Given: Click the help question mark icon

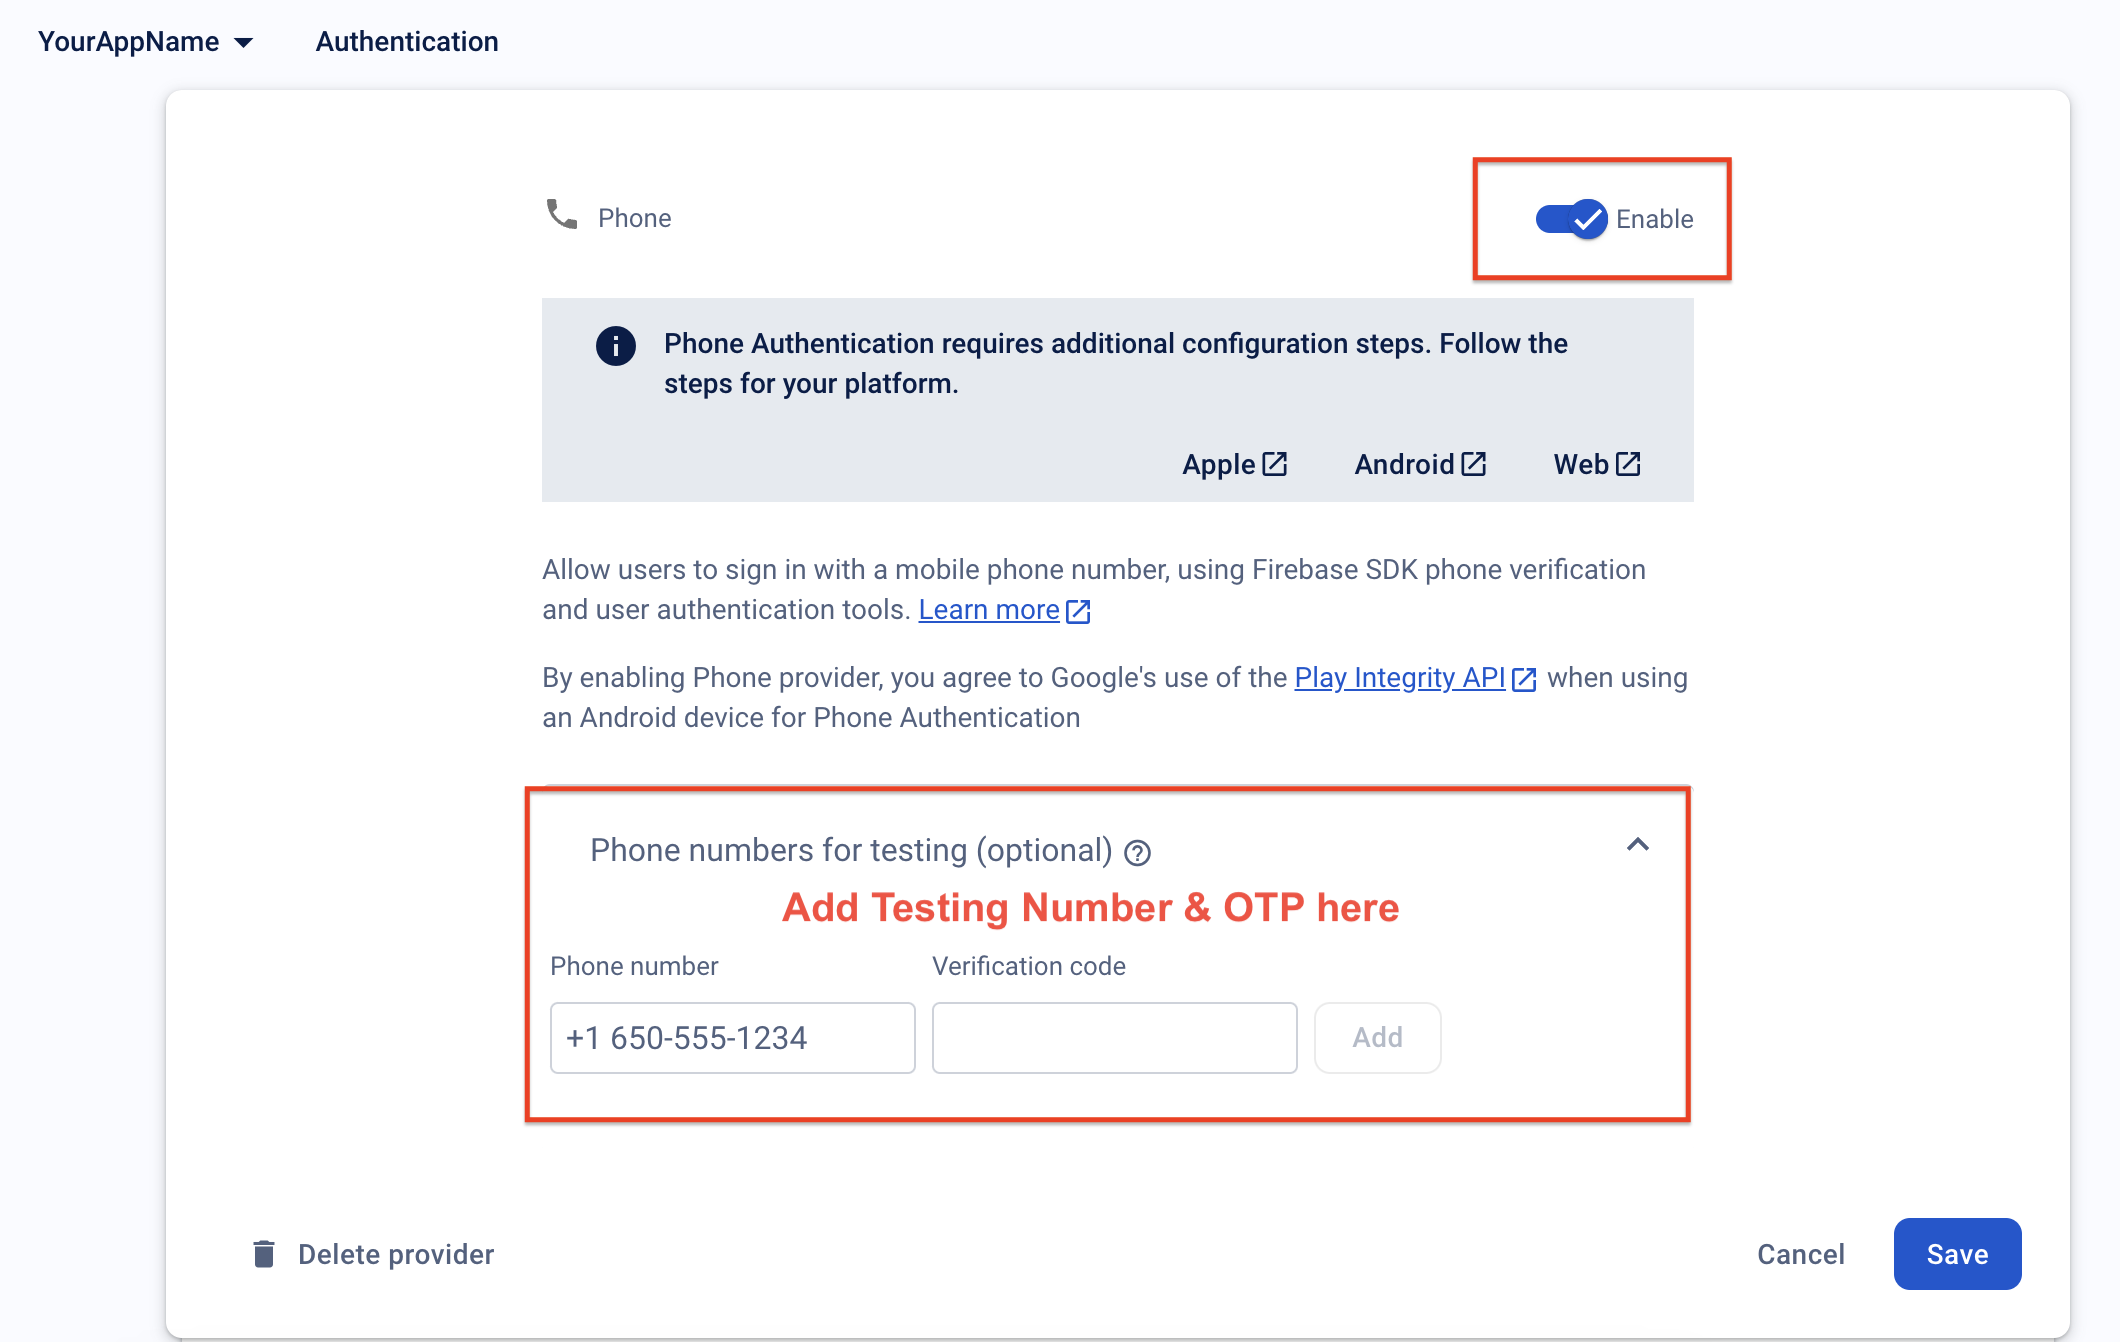Looking at the screenshot, I should [1138, 853].
